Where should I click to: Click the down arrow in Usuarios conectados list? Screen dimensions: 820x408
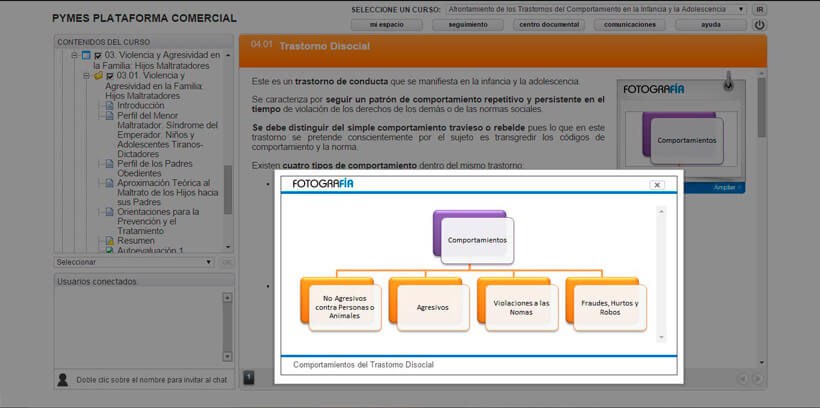[x=227, y=356]
